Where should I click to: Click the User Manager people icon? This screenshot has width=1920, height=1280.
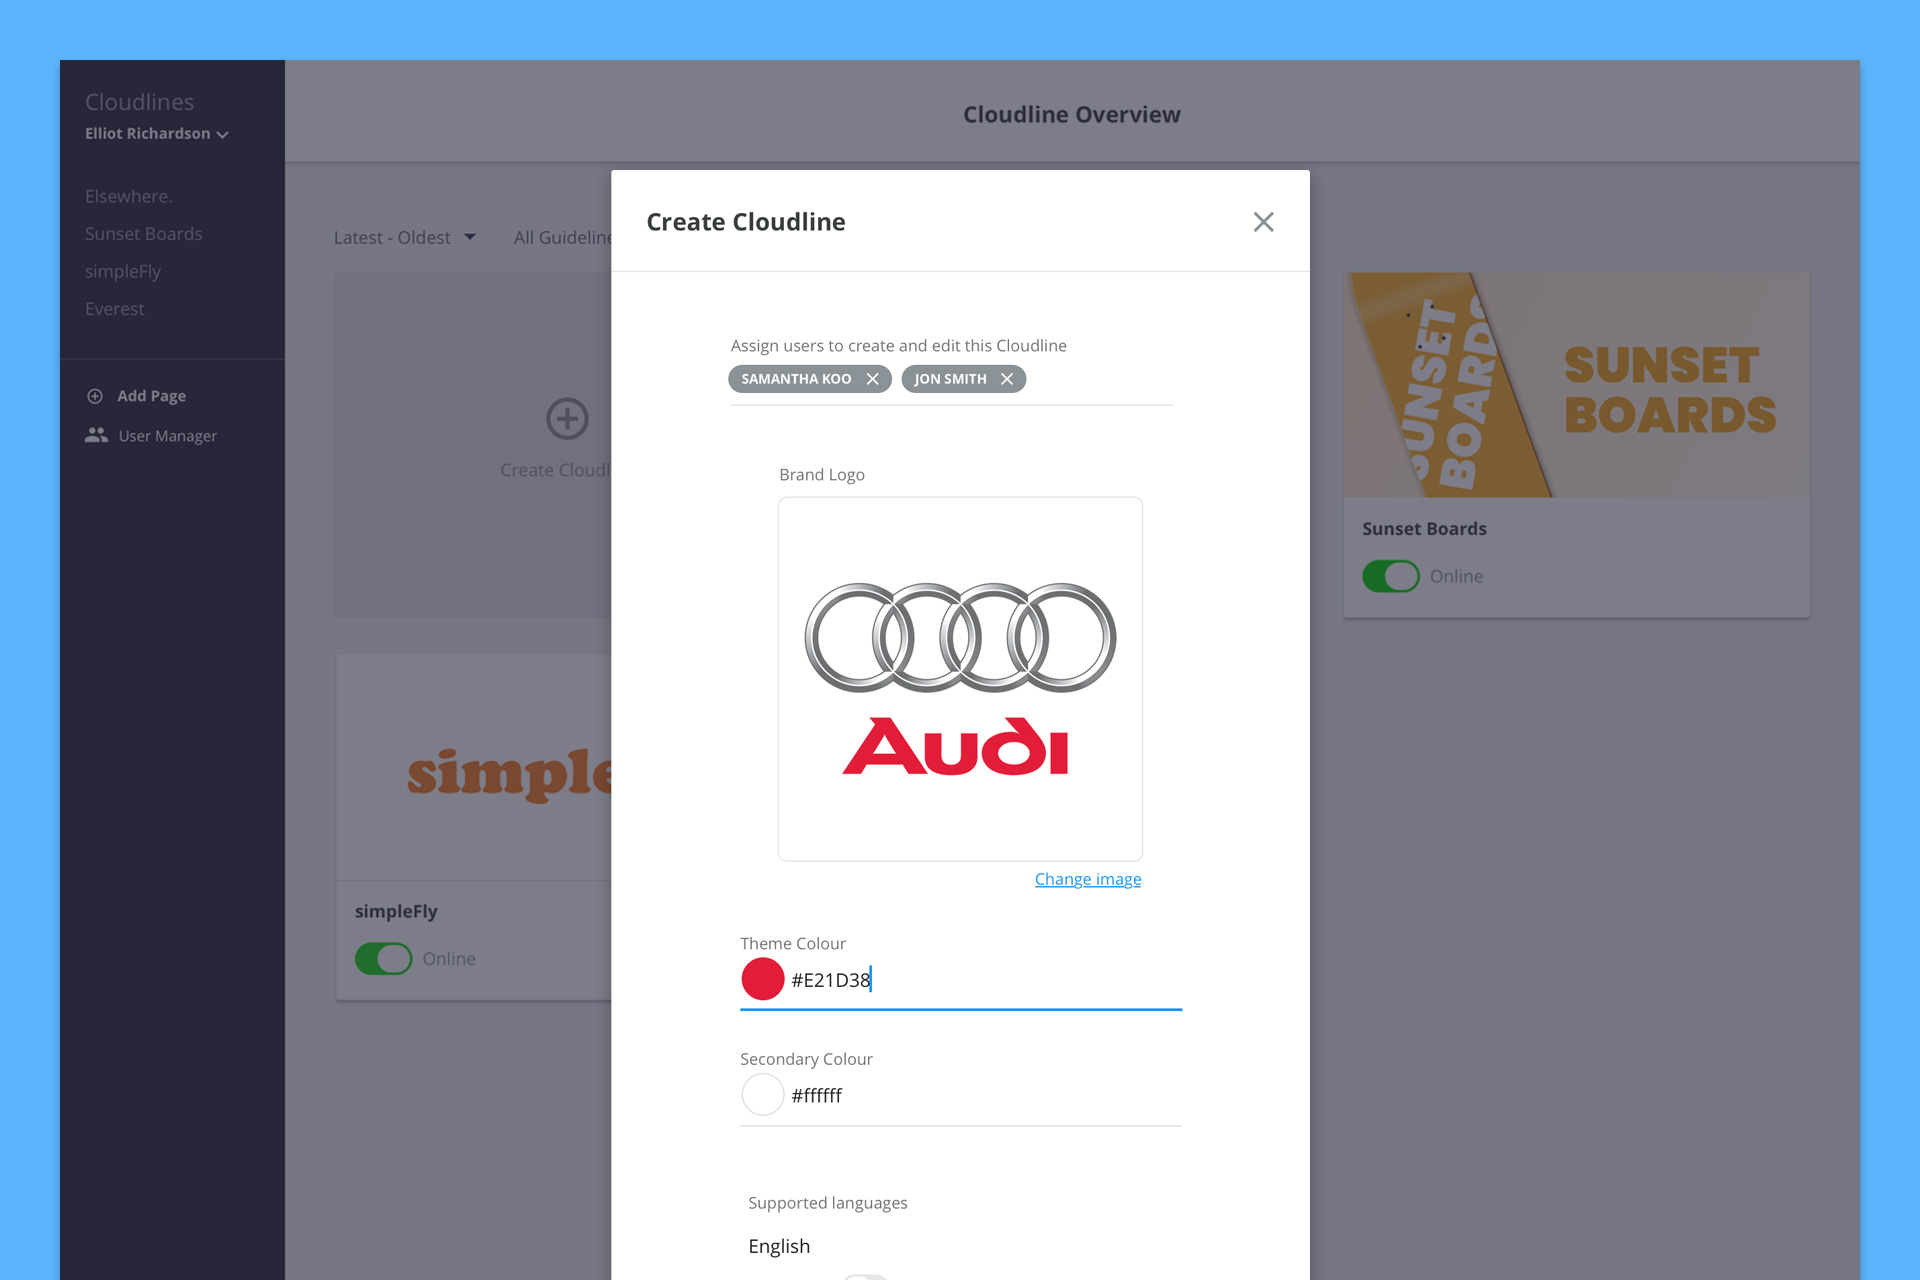coord(96,435)
